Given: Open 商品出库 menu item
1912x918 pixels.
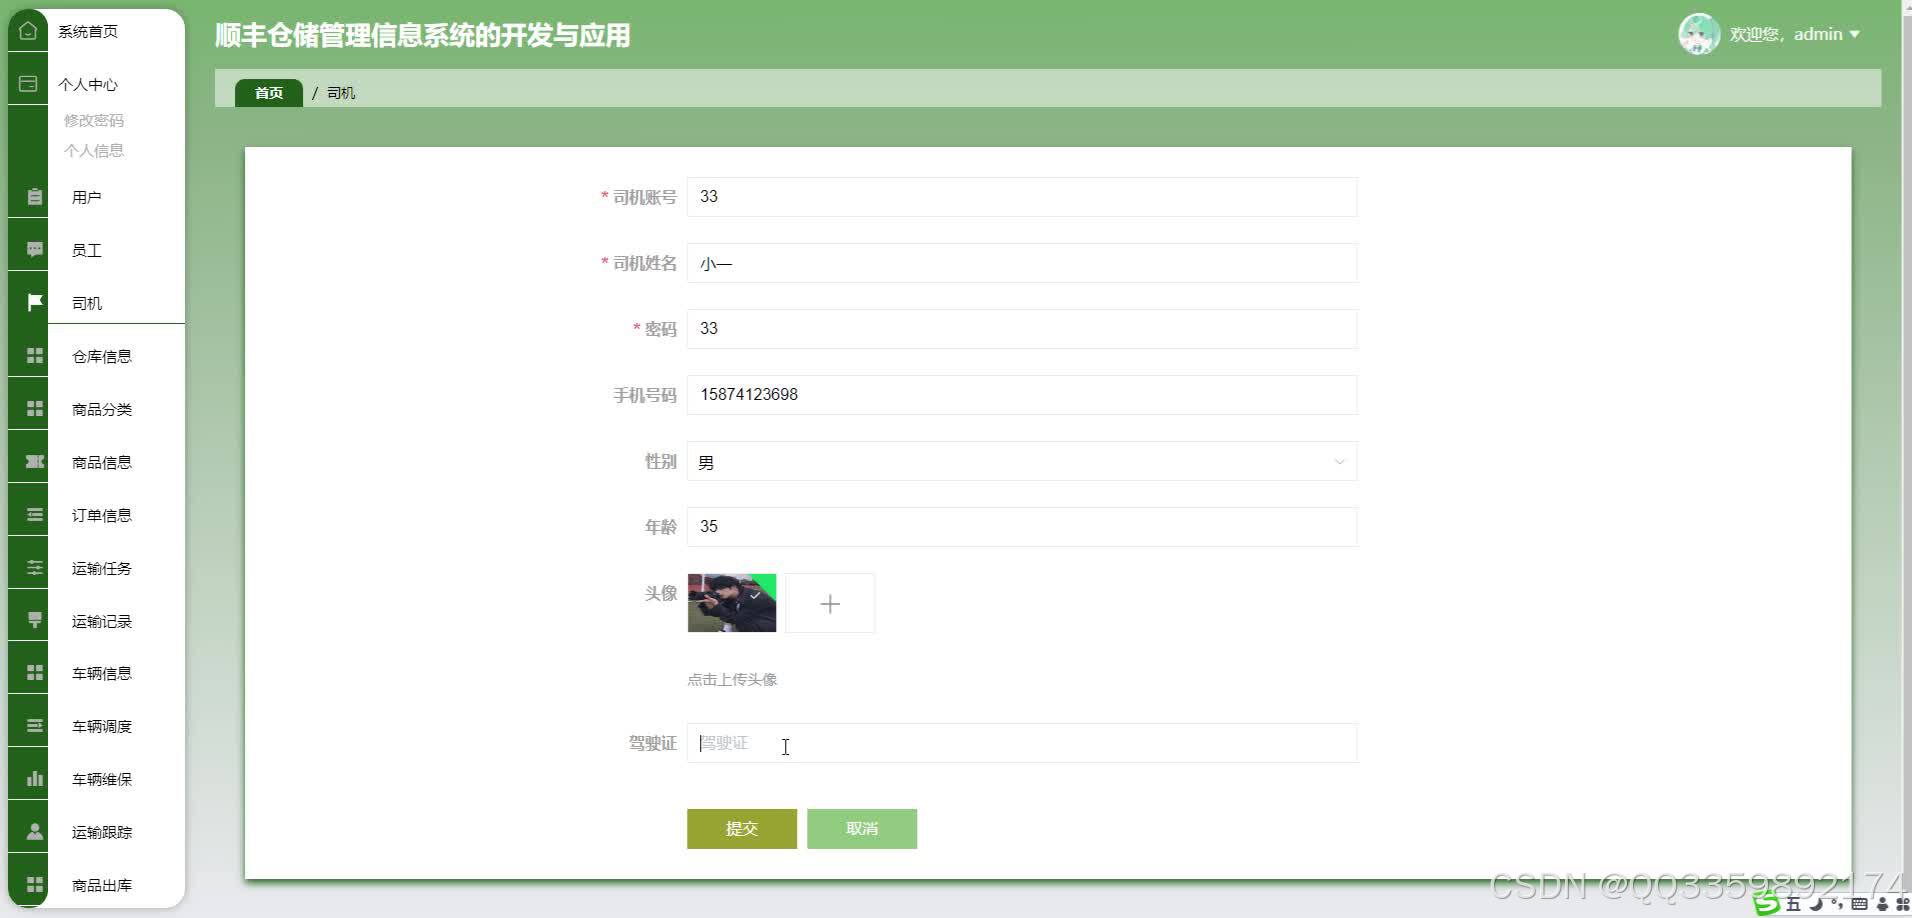Looking at the screenshot, I should pyautogui.click(x=102, y=885).
